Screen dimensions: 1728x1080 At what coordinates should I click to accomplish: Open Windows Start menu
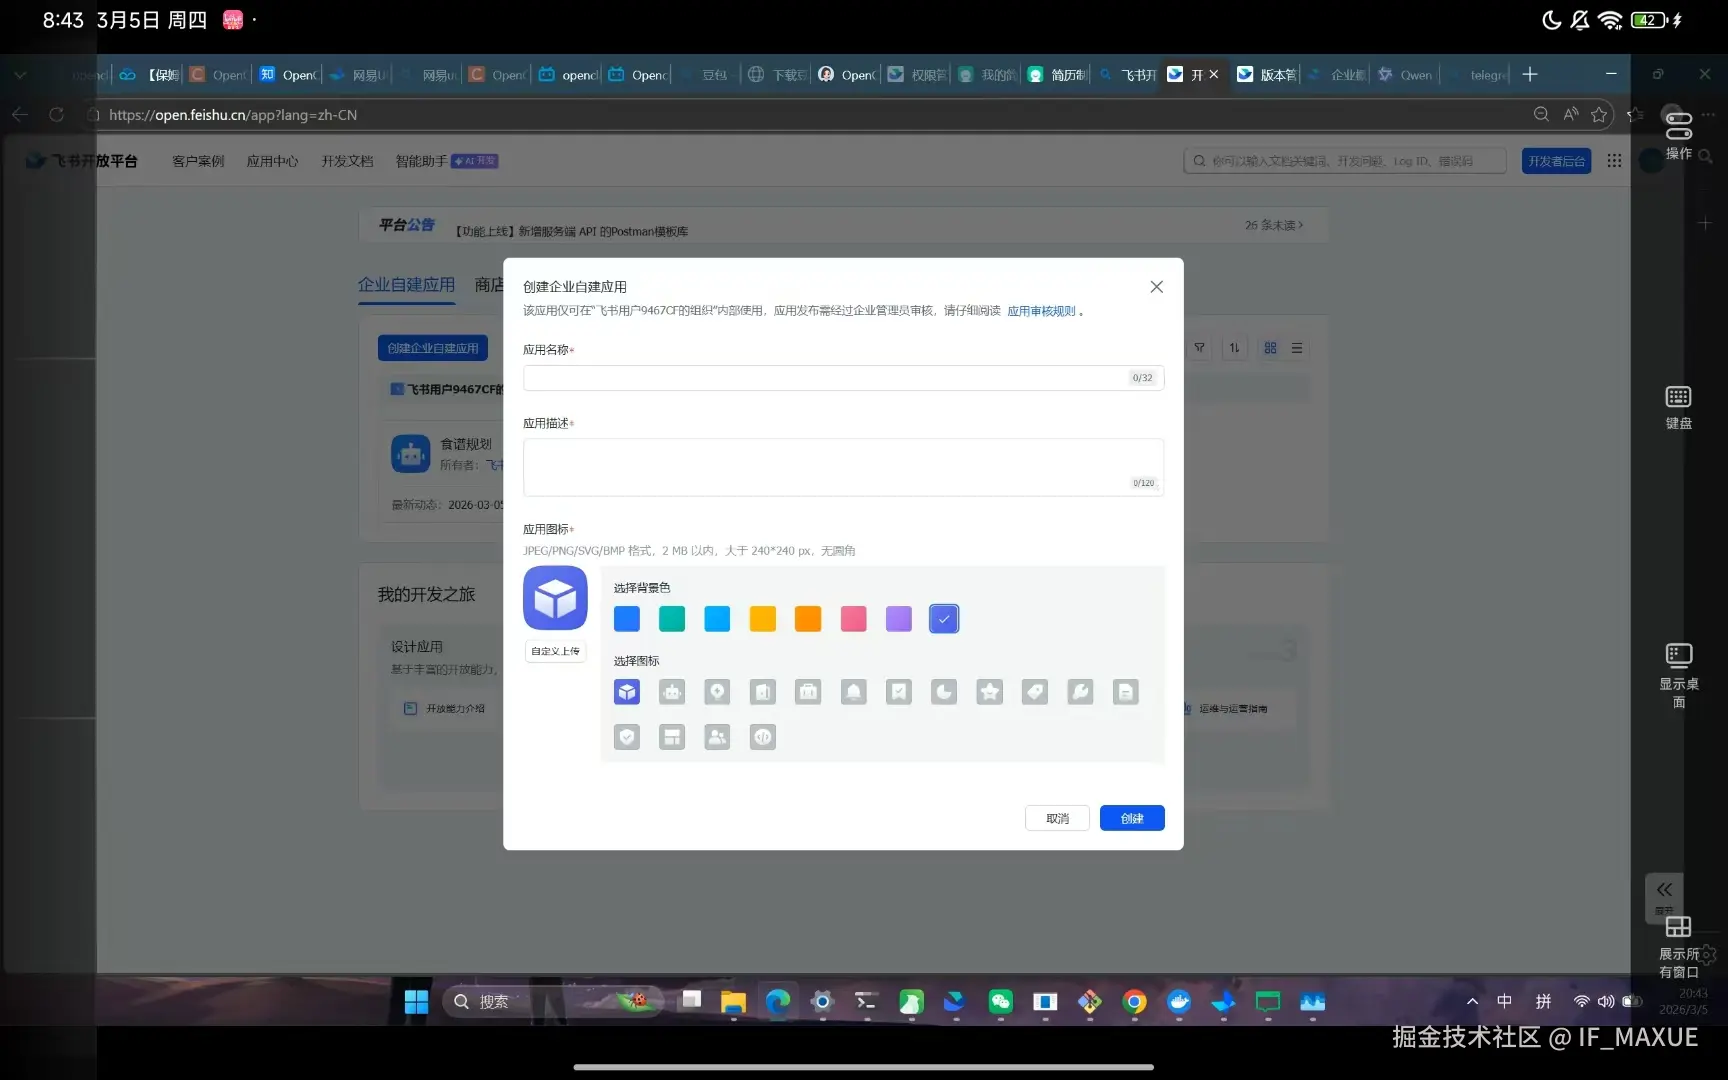(x=416, y=1002)
